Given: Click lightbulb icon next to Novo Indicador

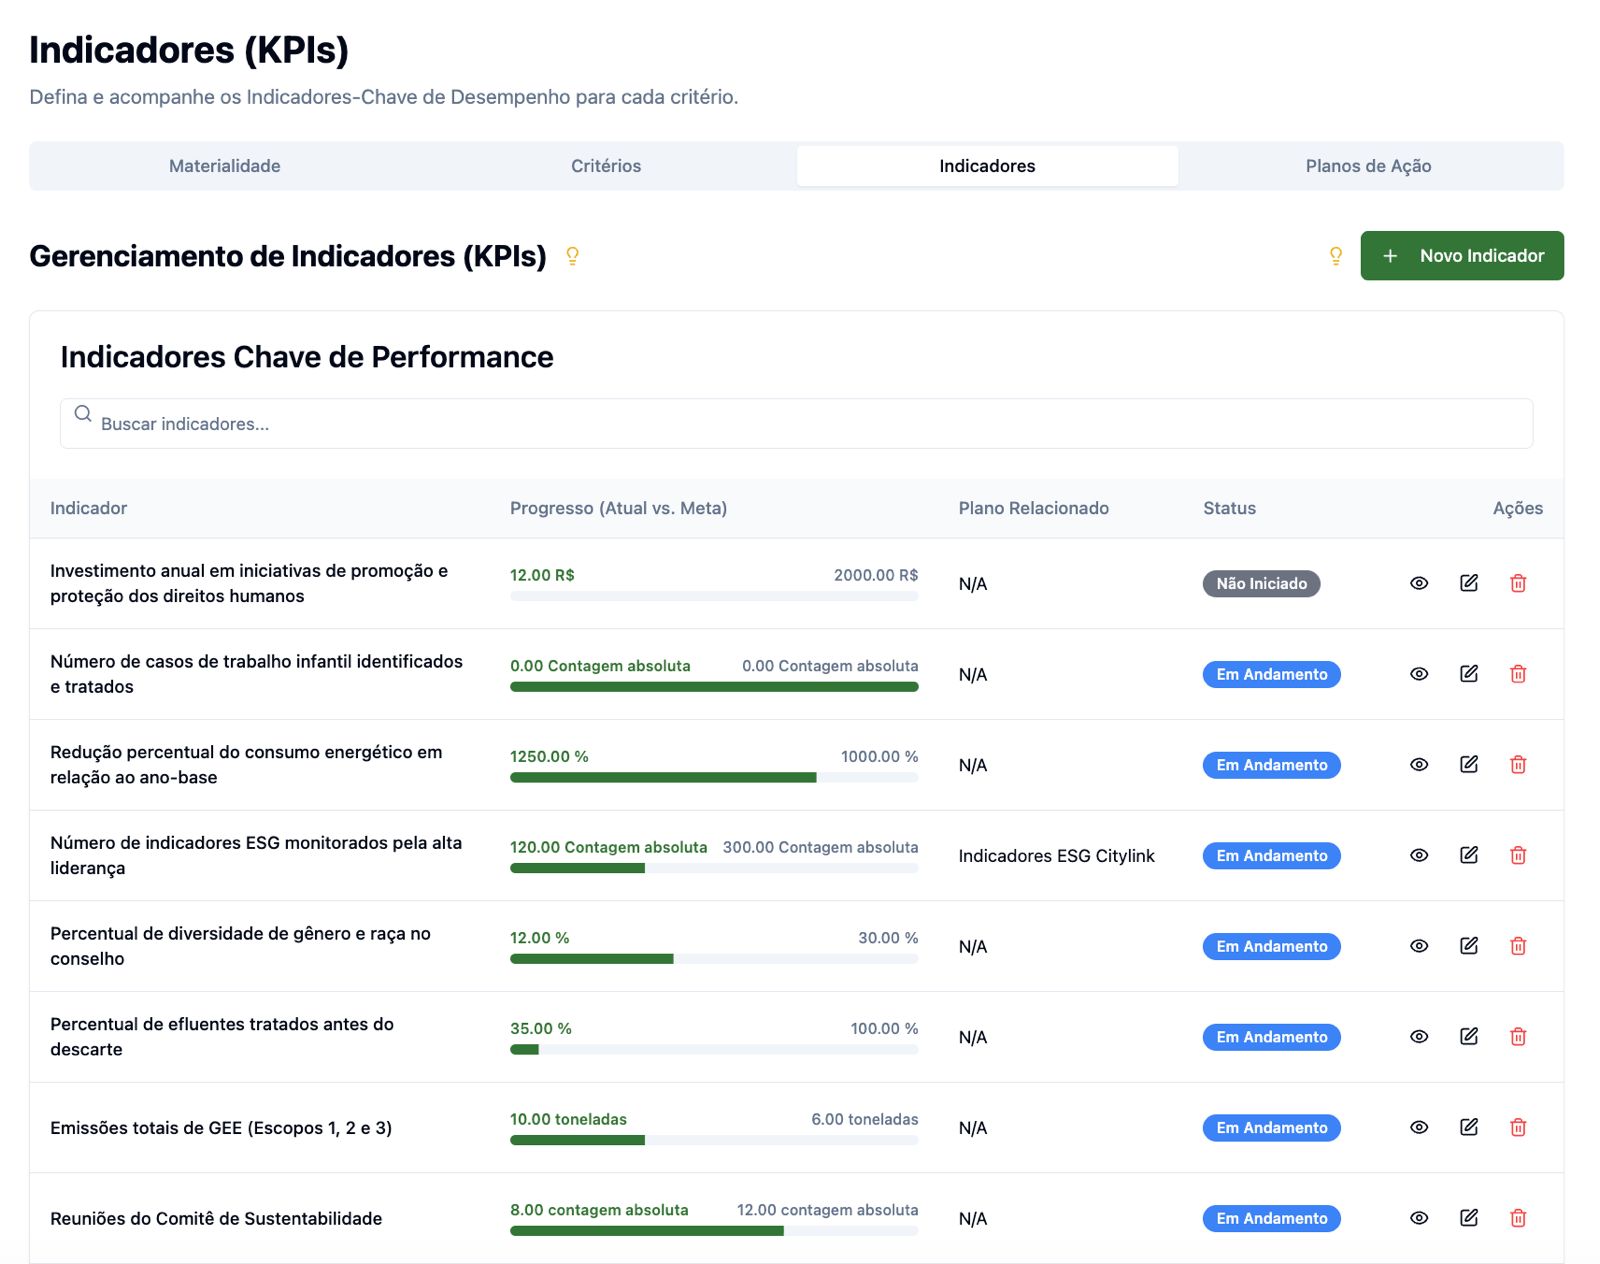Looking at the screenshot, I should pos(1335,256).
